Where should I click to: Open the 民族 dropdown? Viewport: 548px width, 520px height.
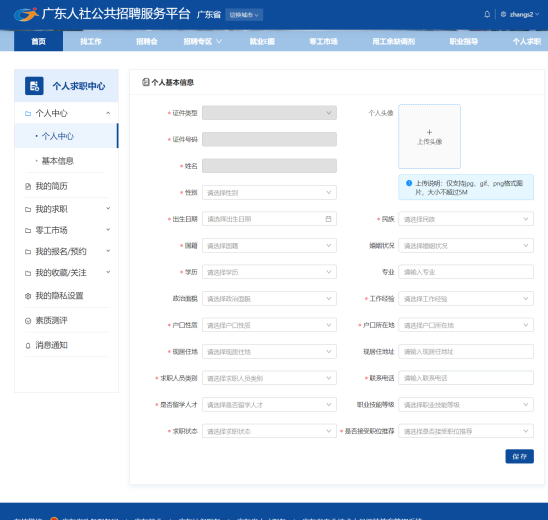[x=466, y=219]
